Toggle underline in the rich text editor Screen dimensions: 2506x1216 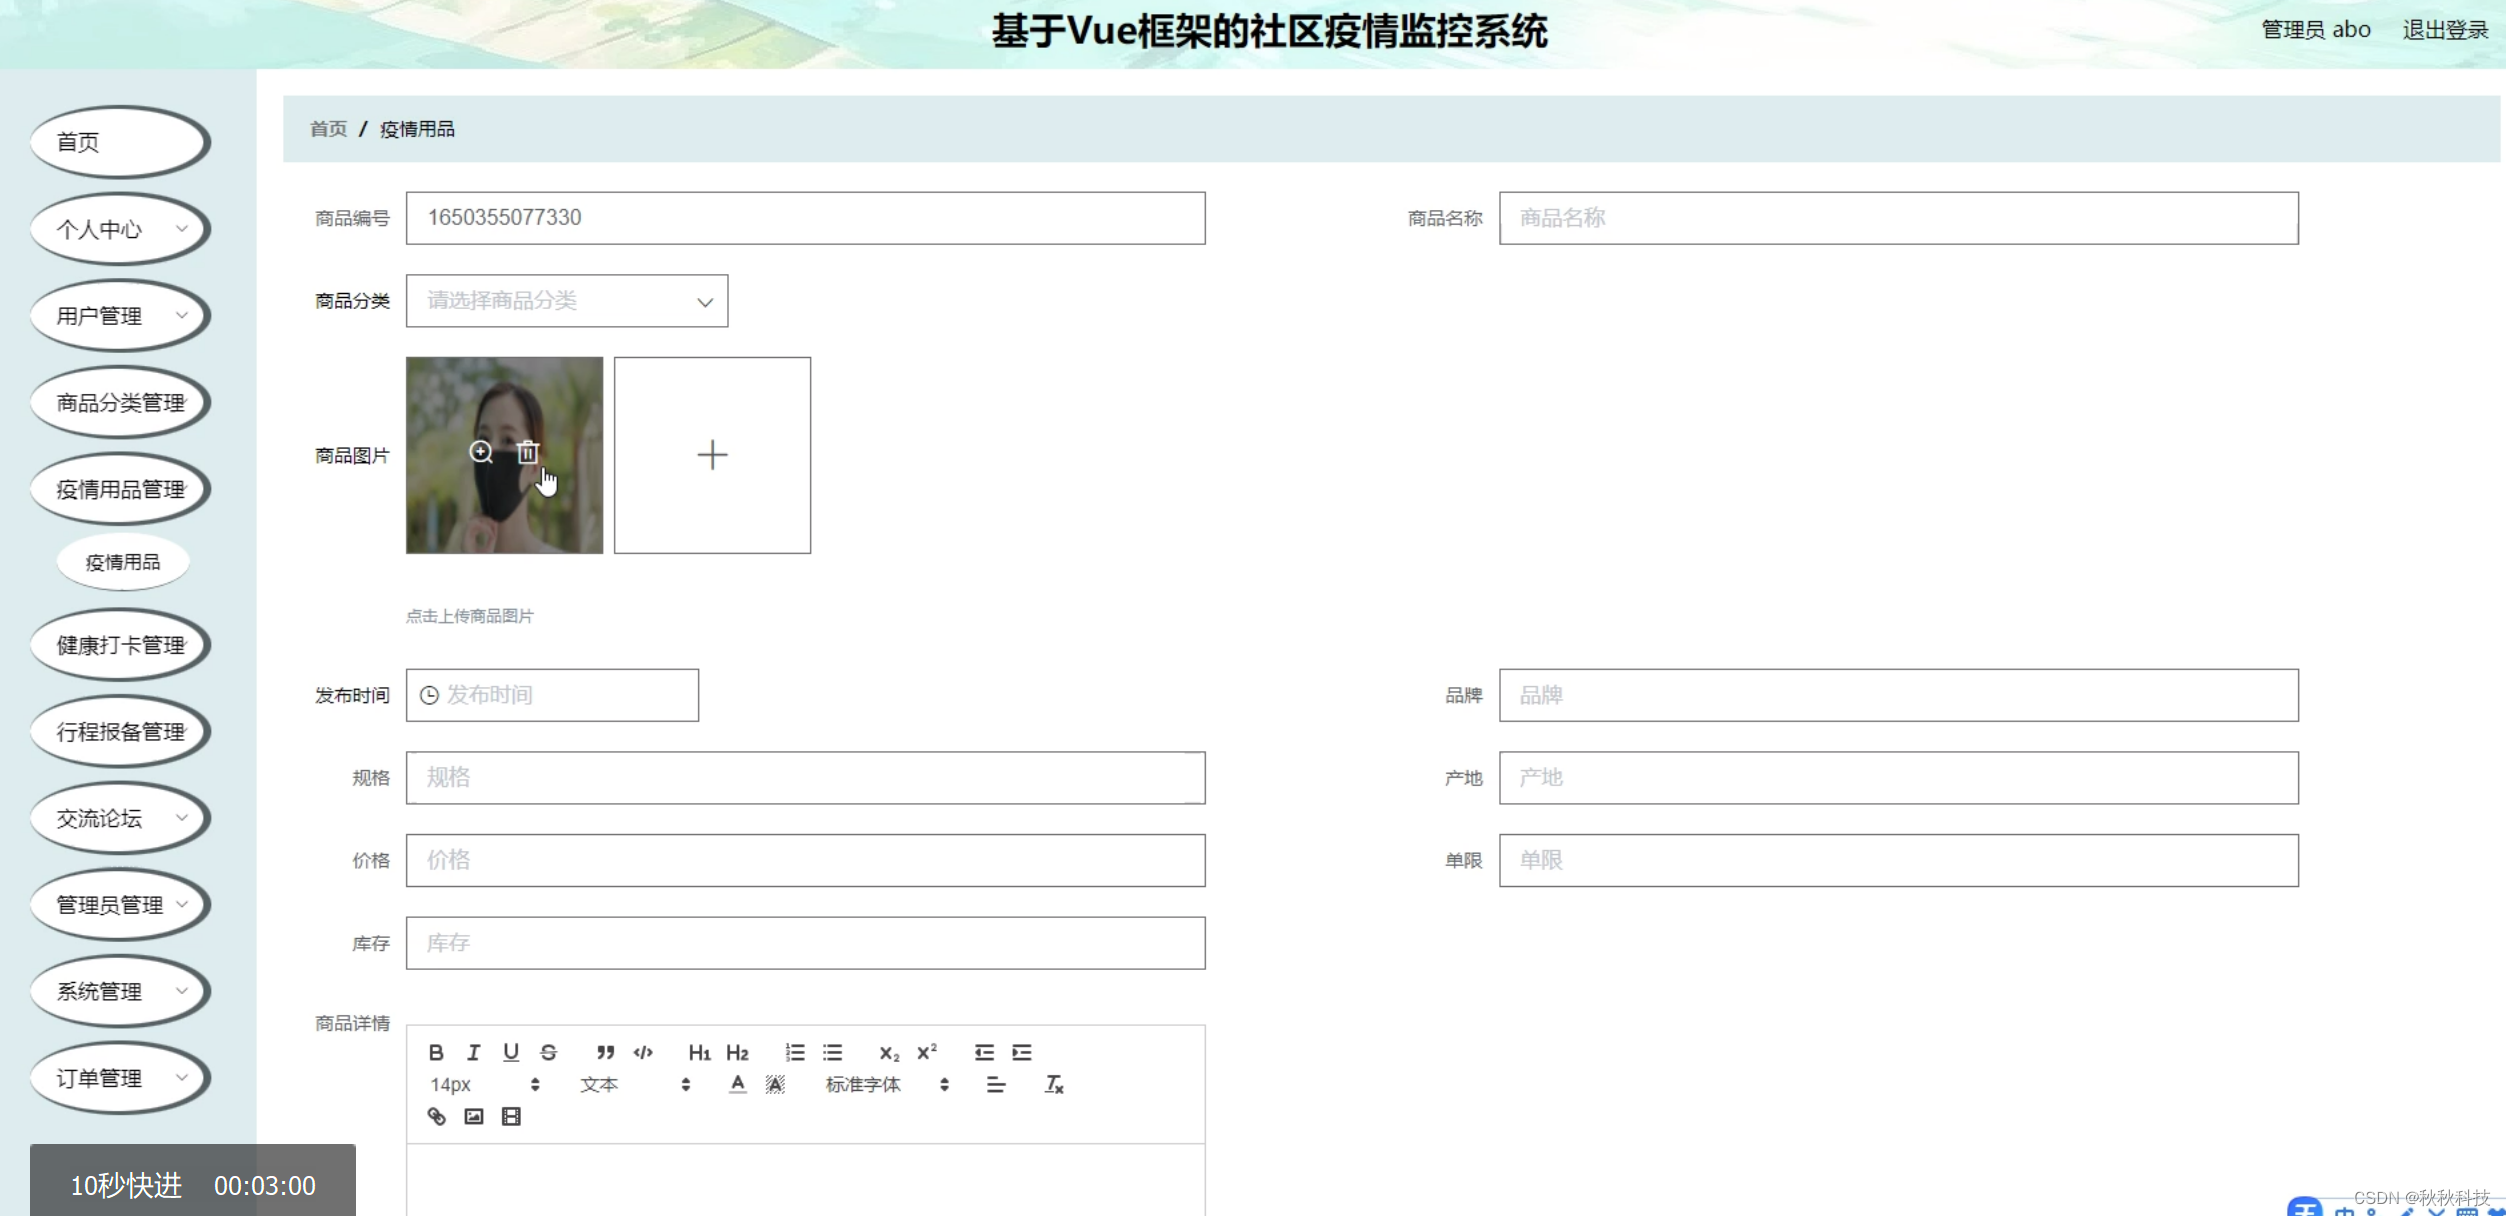(x=511, y=1052)
